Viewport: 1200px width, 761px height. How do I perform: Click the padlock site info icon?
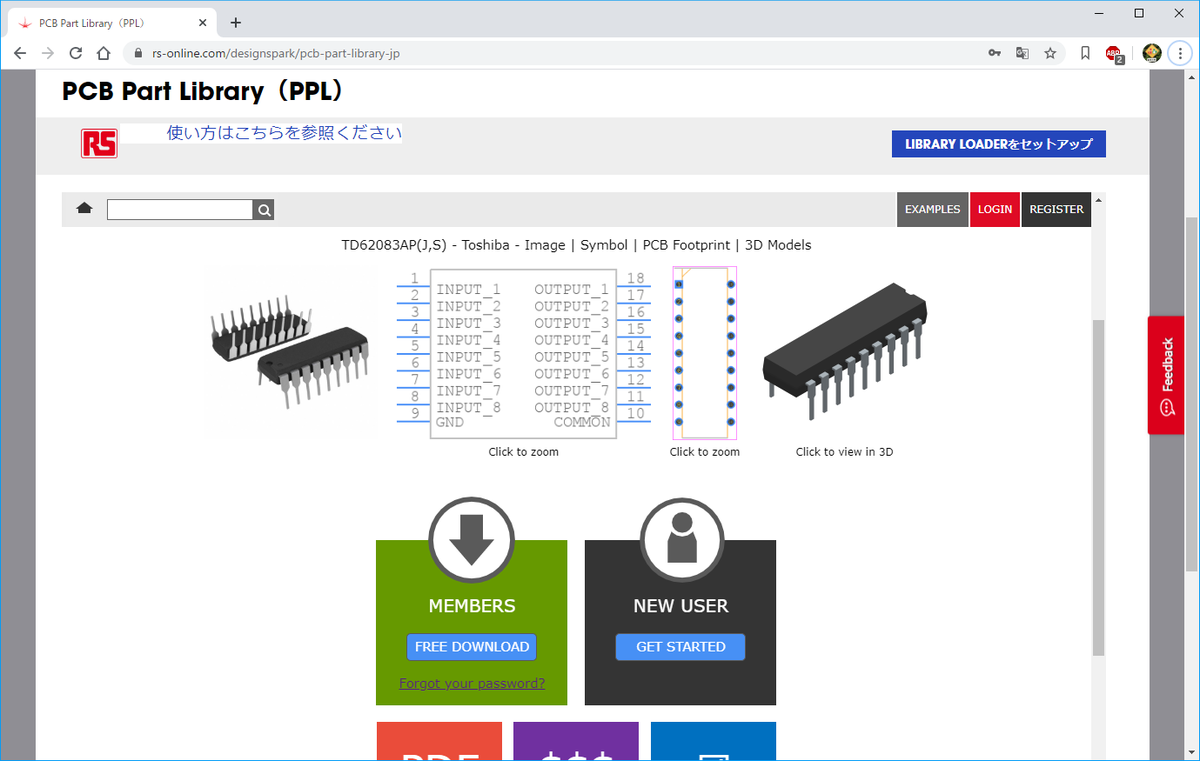(x=139, y=53)
